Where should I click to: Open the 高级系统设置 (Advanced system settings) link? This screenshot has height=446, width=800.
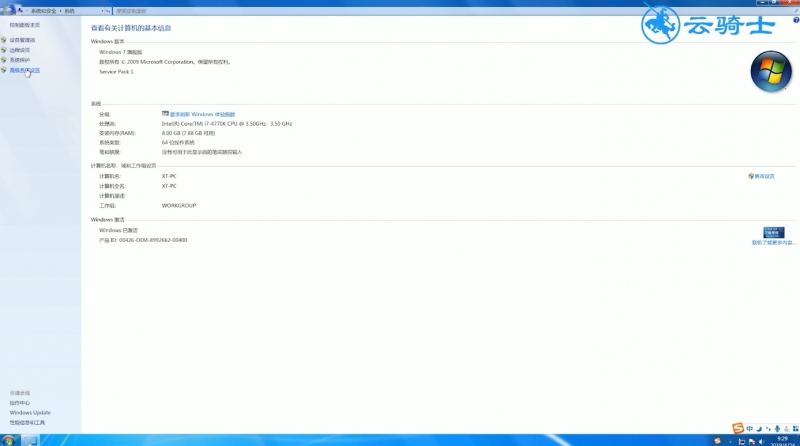(x=24, y=70)
